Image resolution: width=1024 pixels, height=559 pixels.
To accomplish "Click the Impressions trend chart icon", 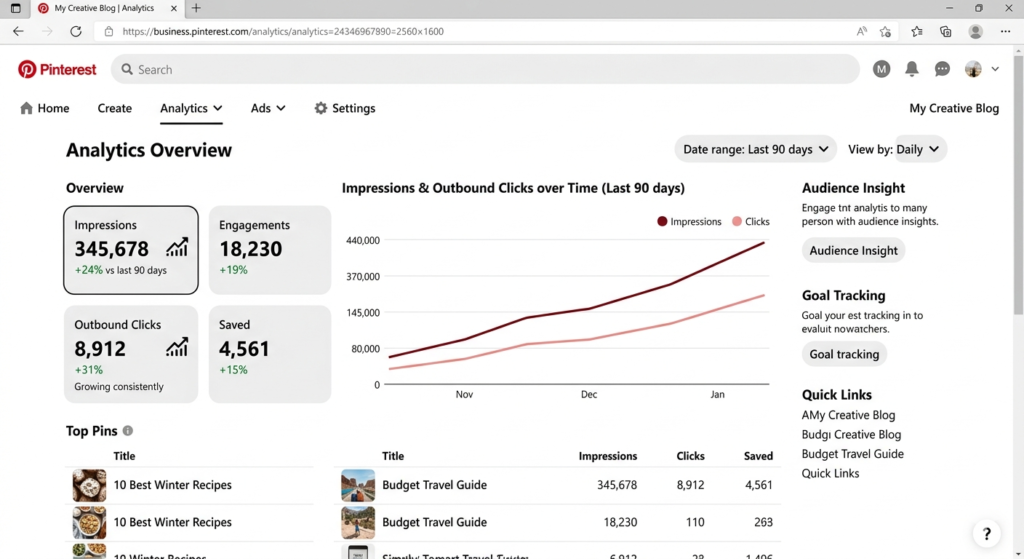I will (177, 248).
